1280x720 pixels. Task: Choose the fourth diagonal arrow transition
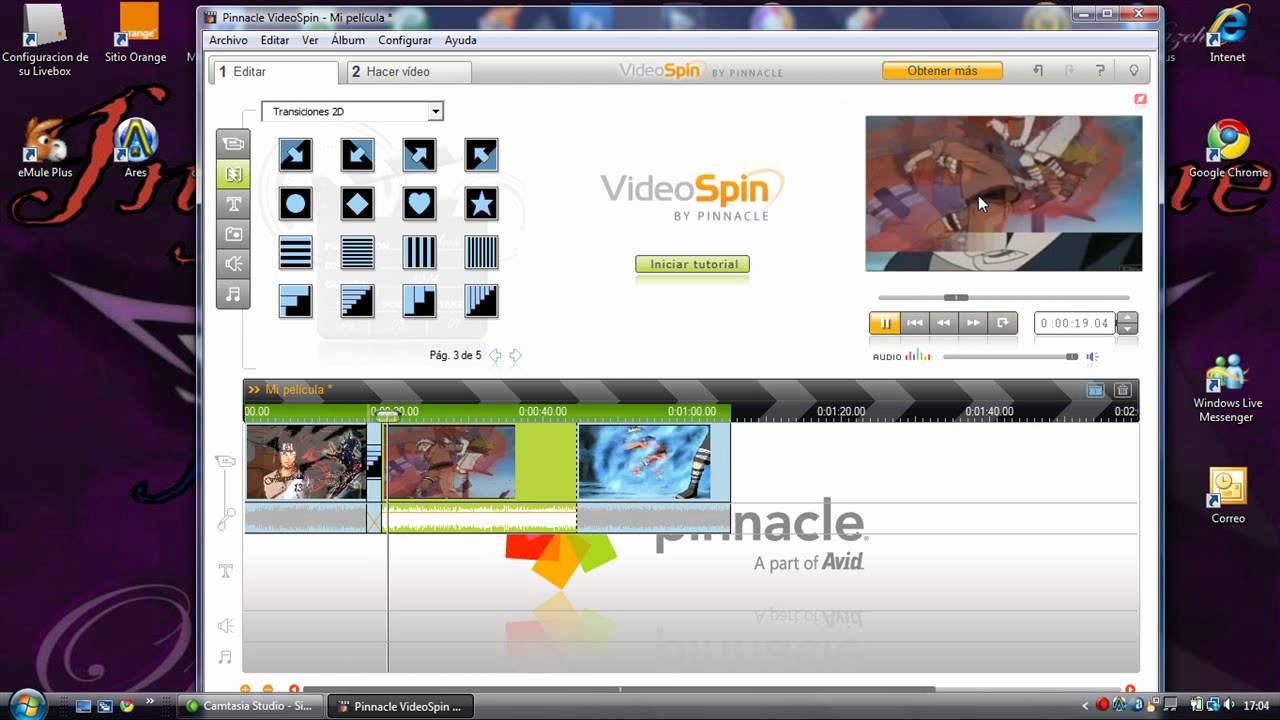[x=481, y=155]
